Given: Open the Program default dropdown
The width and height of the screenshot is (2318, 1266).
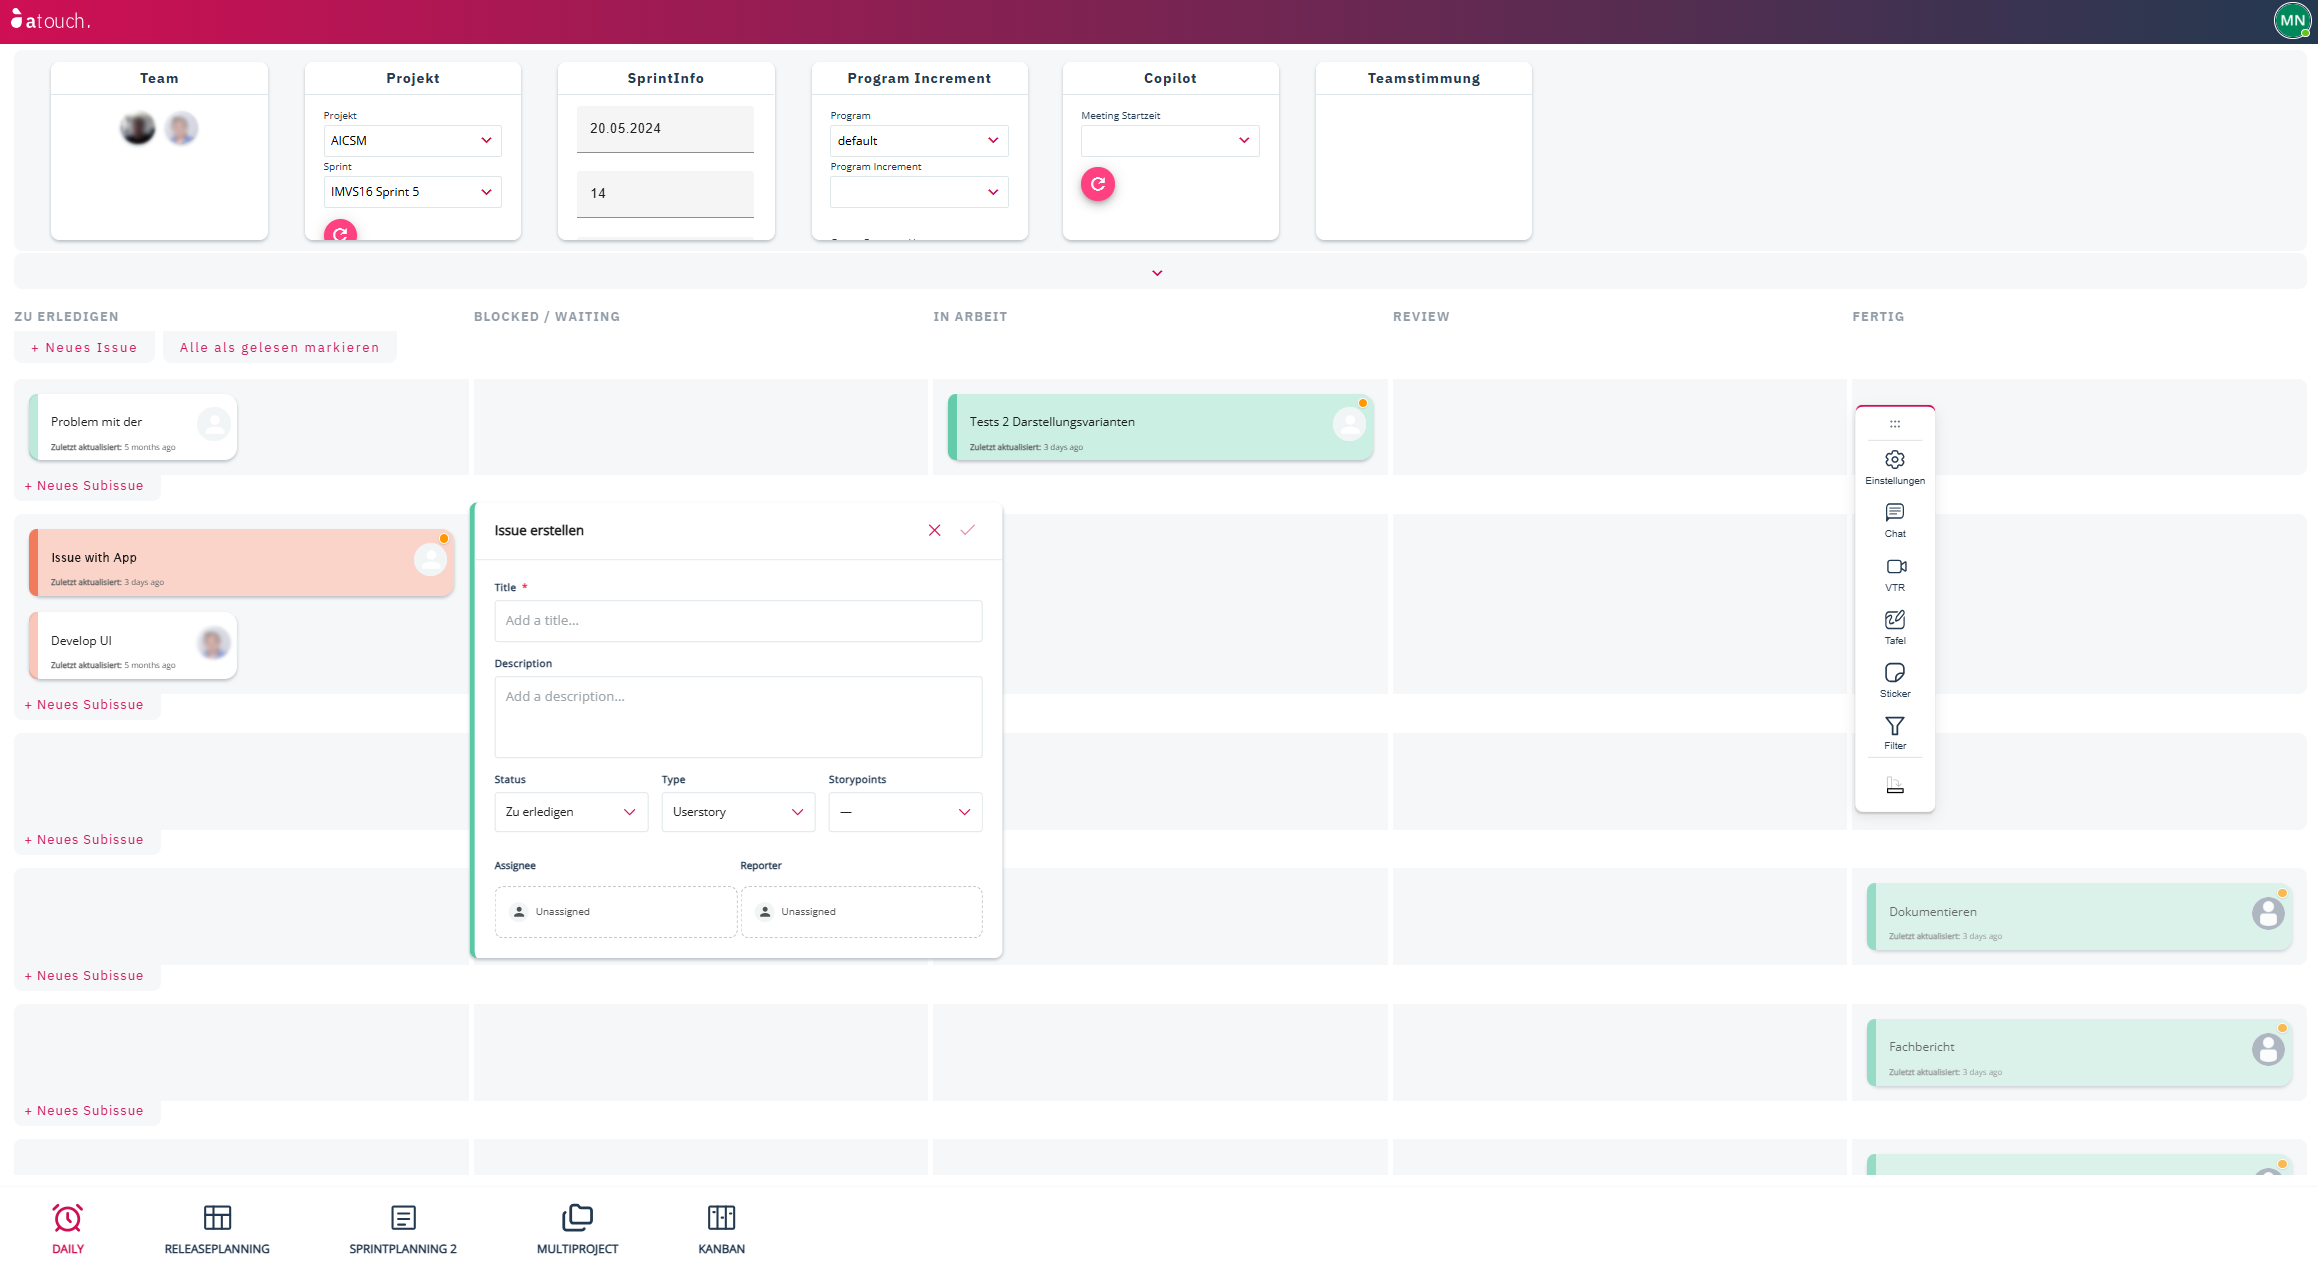Looking at the screenshot, I should [918, 141].
